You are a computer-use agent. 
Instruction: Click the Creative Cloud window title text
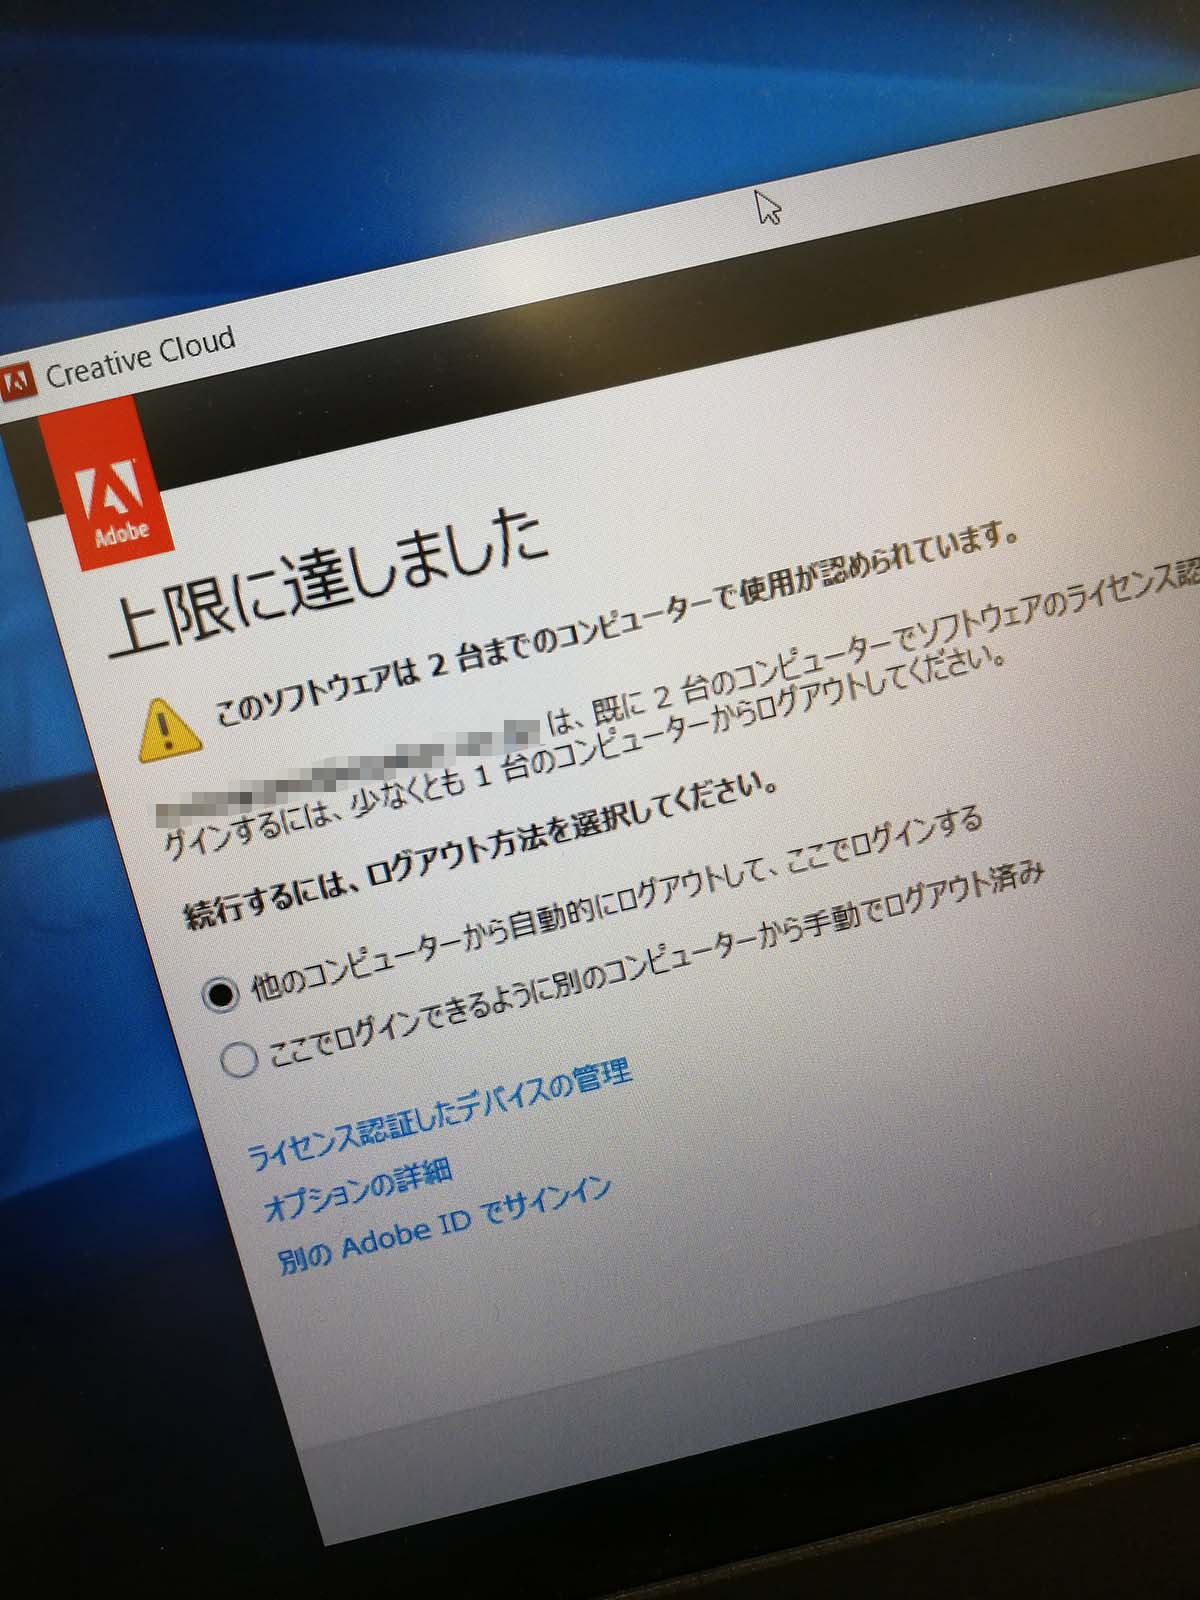pos(140,357)
